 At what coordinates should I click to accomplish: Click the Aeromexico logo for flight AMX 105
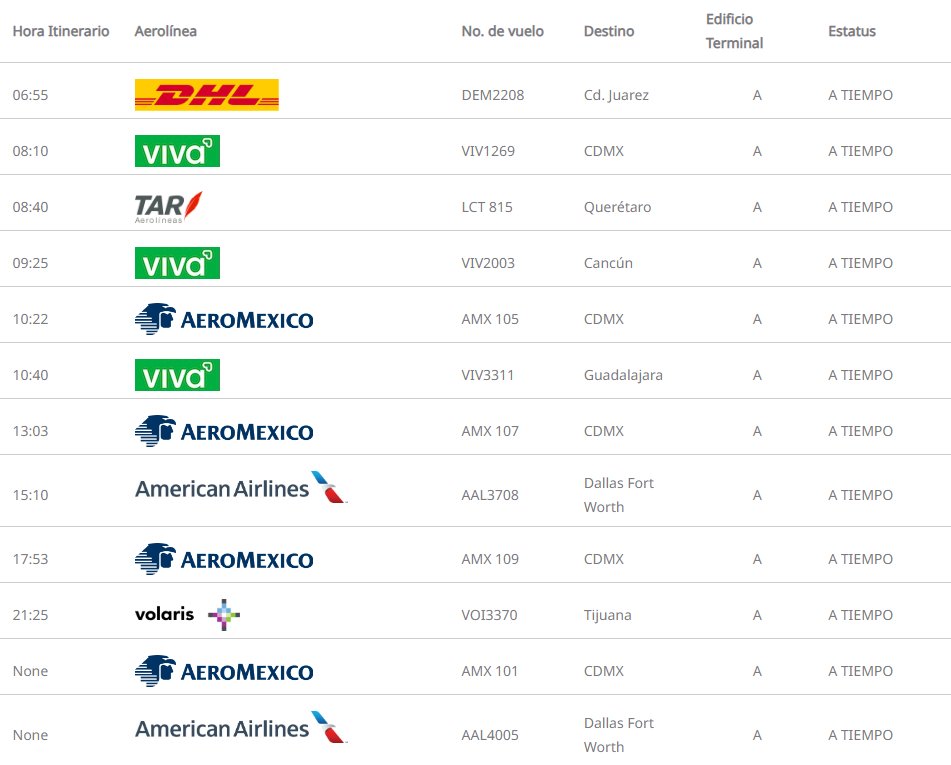point(224,319)
